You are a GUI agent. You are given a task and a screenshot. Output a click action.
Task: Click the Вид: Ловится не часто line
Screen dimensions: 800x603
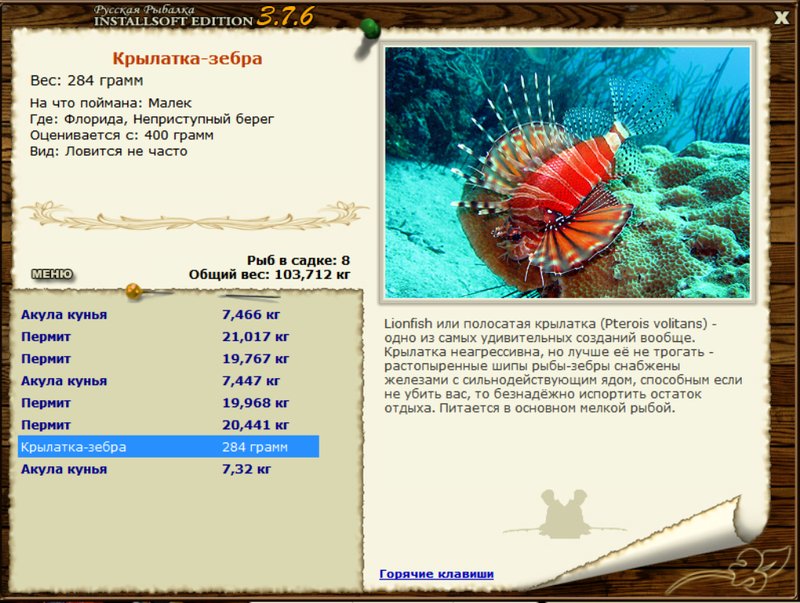109,152
